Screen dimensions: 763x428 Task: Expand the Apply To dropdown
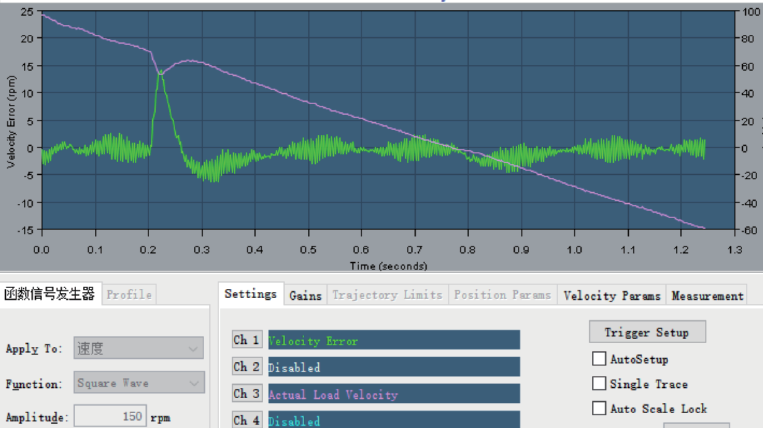pyautogui.click(x=138, y=349)
